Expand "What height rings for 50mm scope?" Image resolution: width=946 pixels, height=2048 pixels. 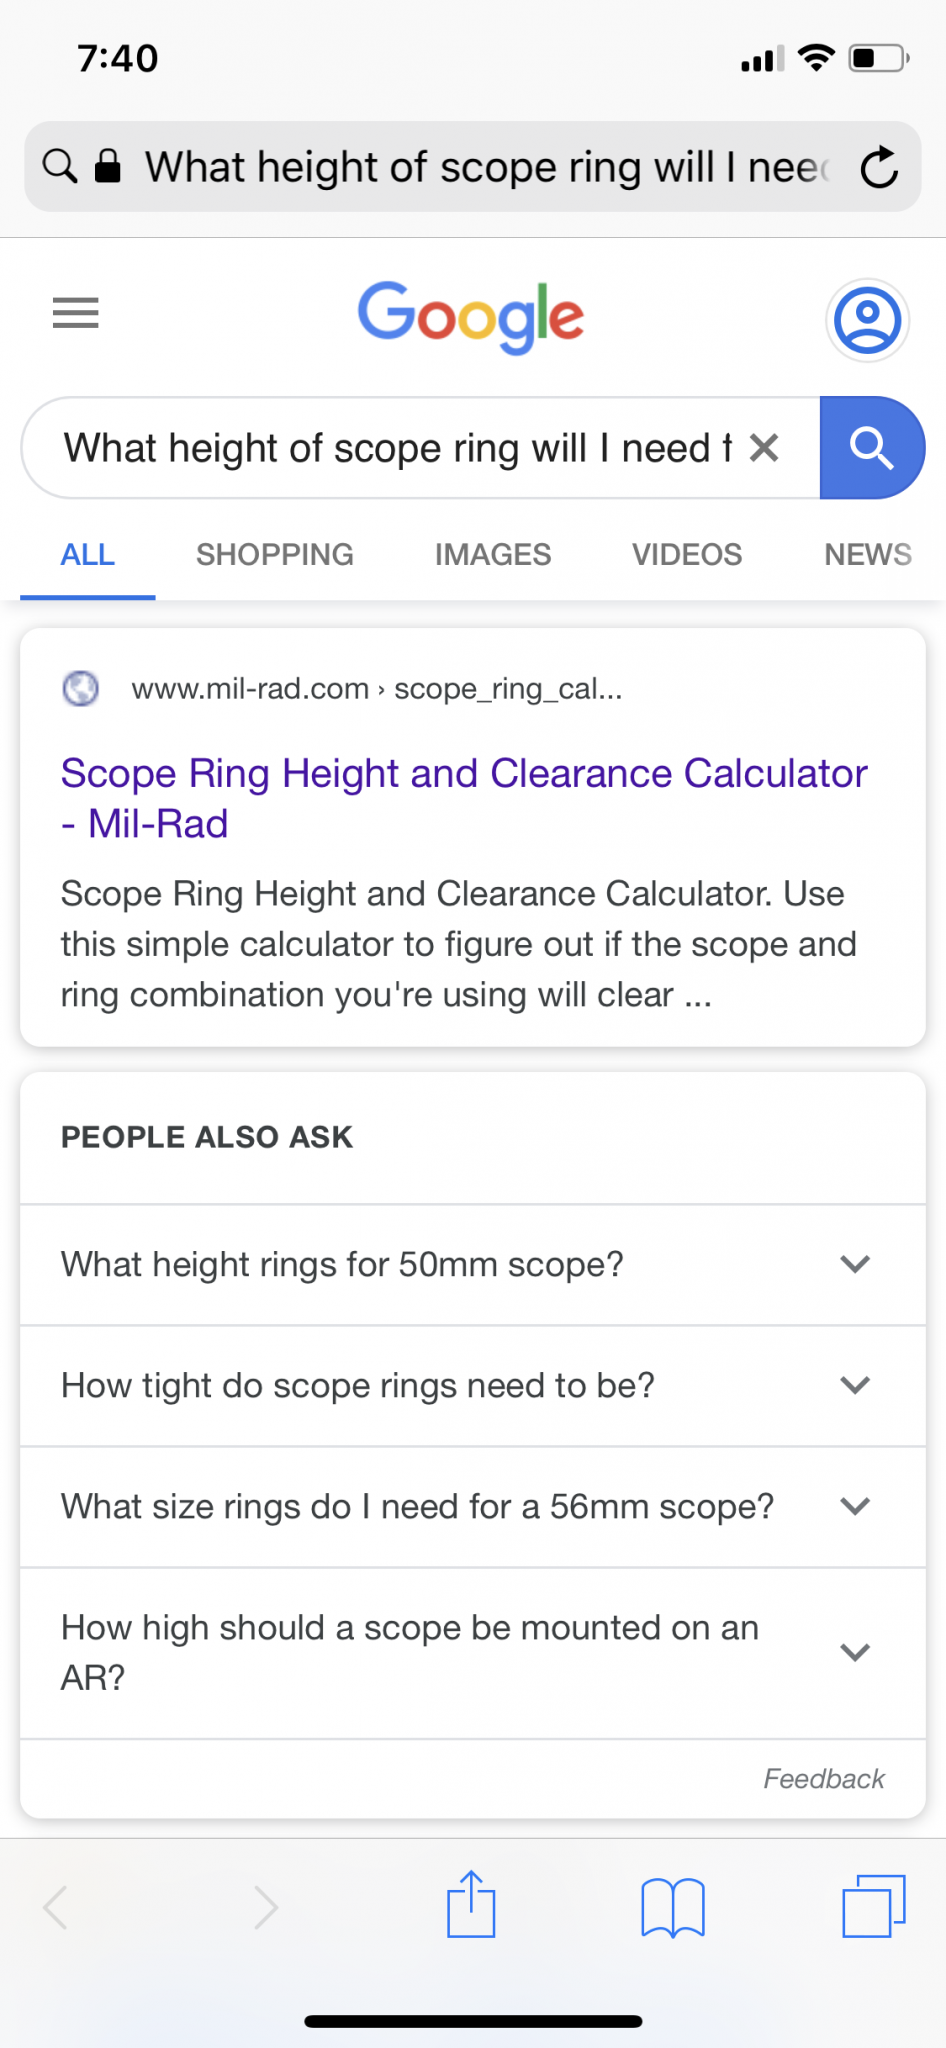(x=473, y=1265)
